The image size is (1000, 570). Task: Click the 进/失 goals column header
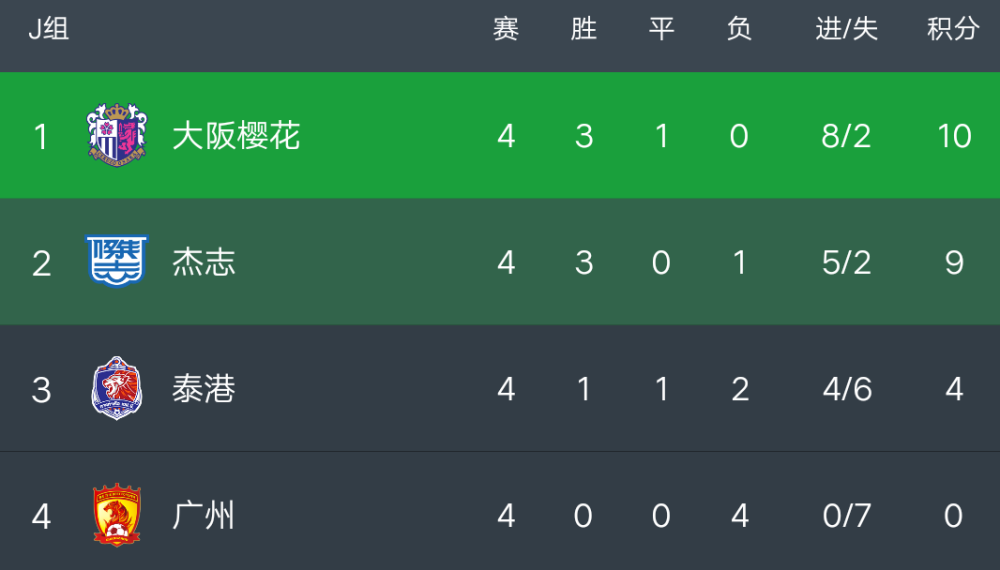[846, 29]
